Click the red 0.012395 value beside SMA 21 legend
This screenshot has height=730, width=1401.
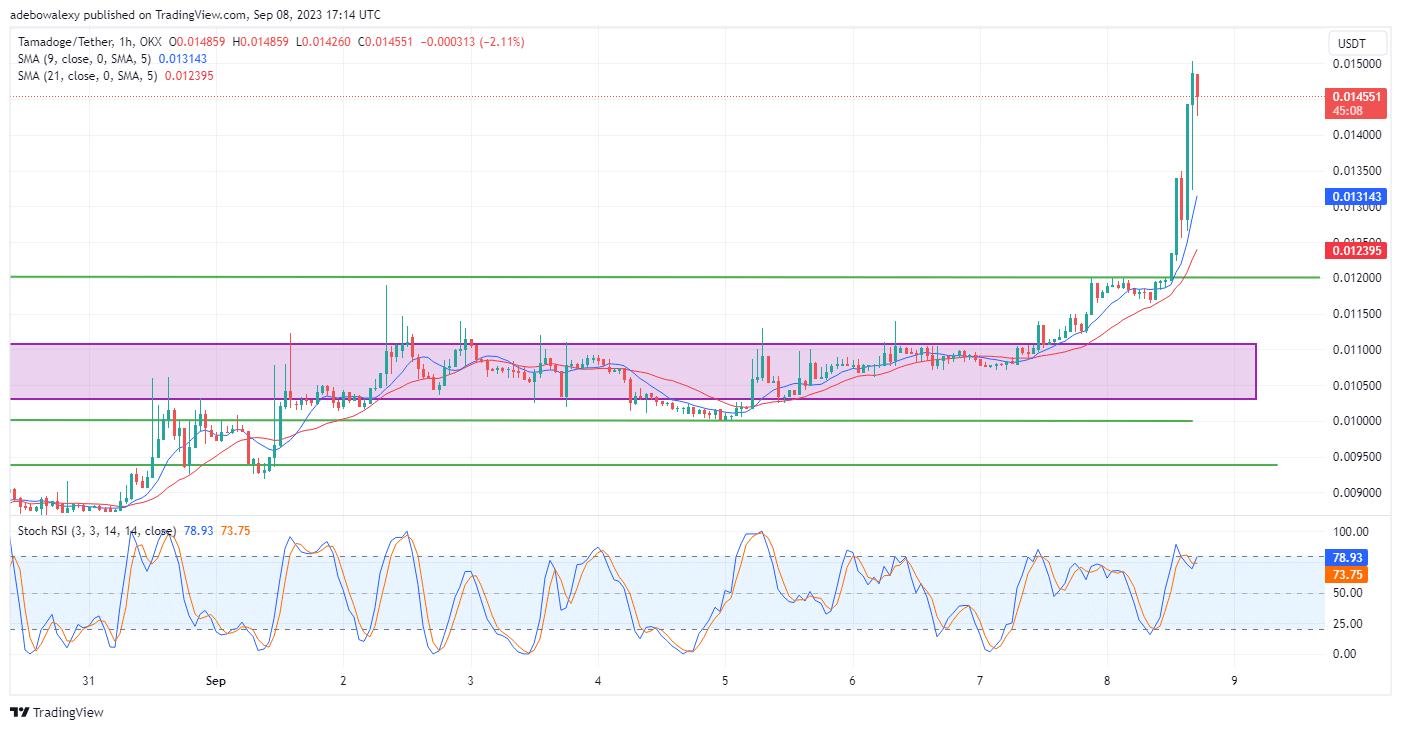(x=189, y=76)
